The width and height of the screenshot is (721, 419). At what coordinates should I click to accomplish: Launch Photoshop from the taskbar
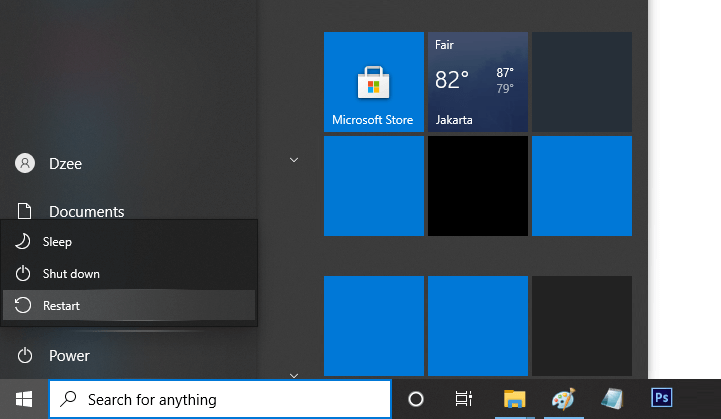(662, 398)
